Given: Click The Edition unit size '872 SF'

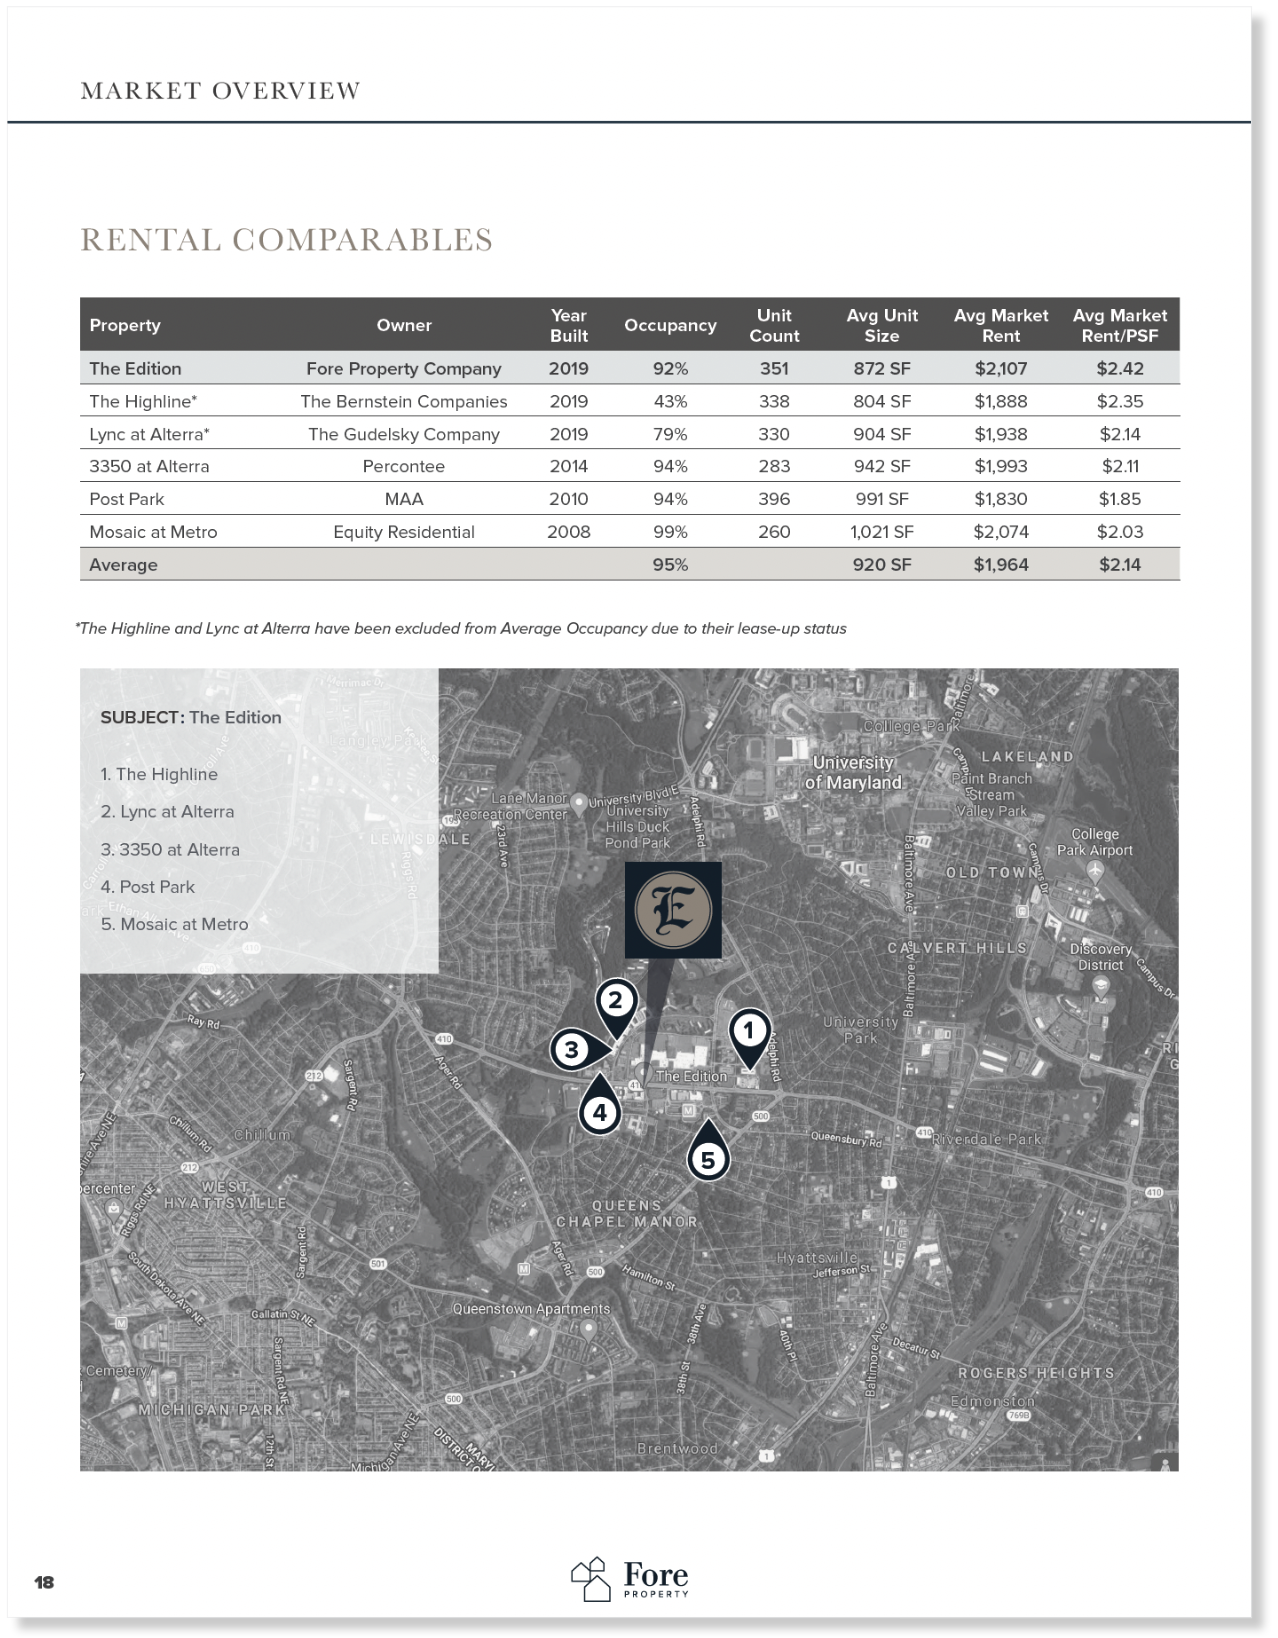Looking at the screenshot, I should tap(882, 368).
